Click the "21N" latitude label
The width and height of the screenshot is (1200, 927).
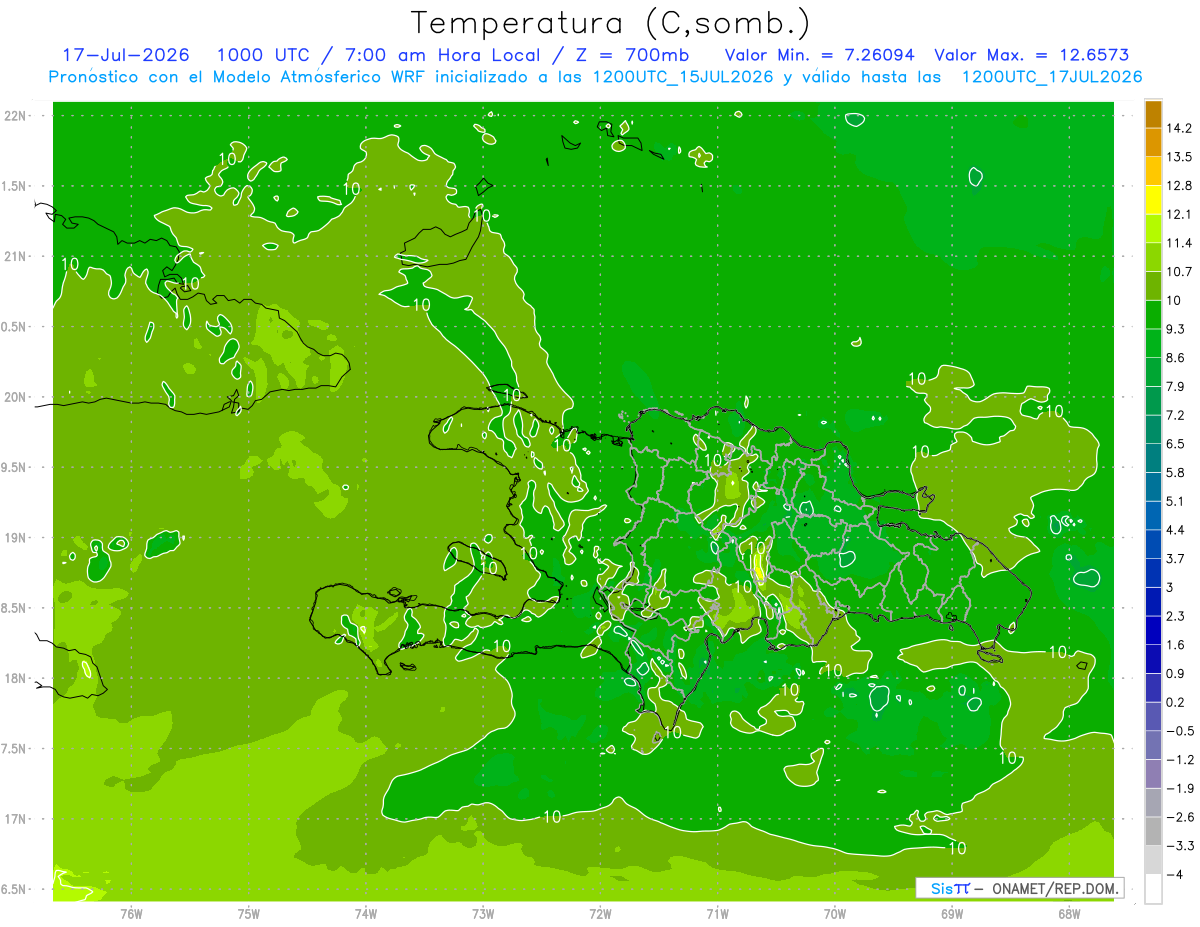click(17, 257)
